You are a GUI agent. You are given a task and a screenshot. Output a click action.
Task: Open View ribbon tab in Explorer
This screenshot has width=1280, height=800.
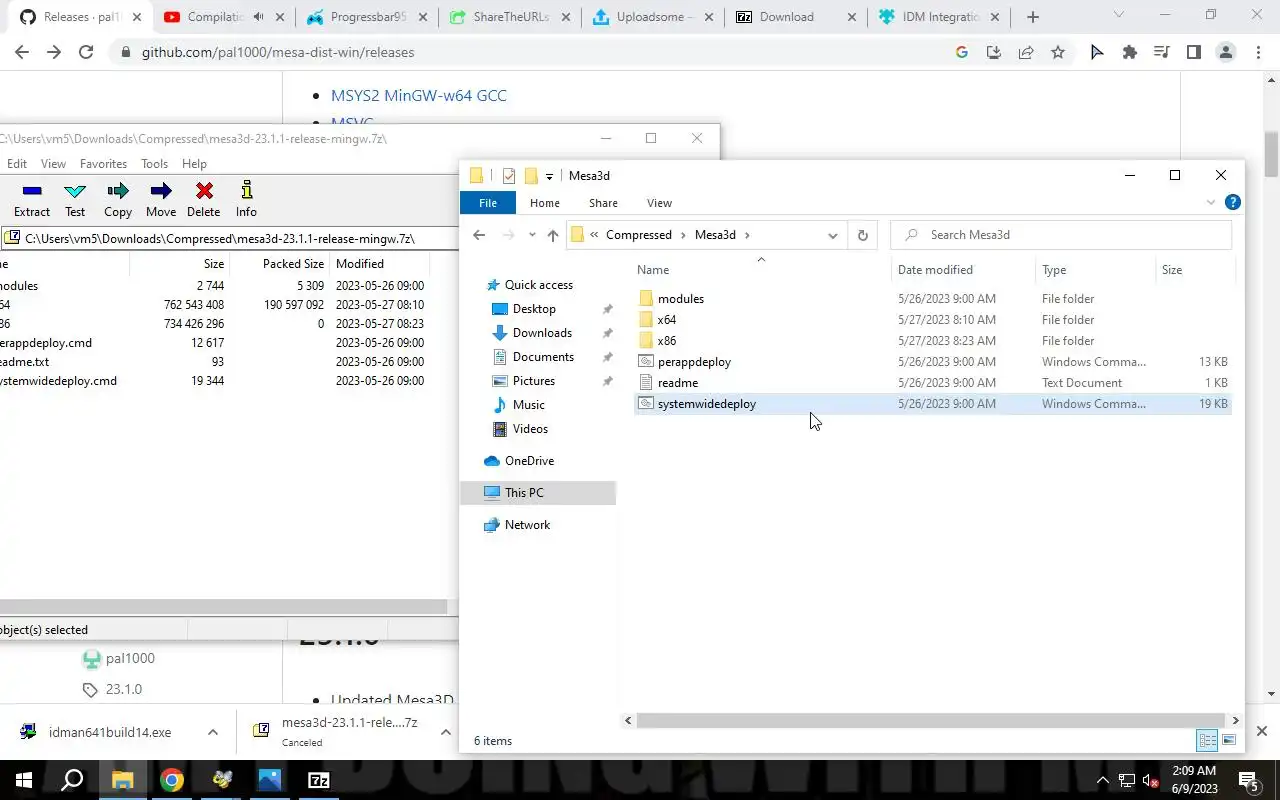[x=659, y=203]
